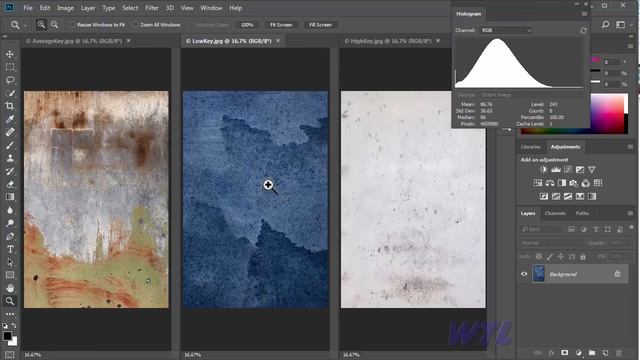The image size is (640, 360).
Task: Add a Curves adjustment
Action: [x=568, y=169]
